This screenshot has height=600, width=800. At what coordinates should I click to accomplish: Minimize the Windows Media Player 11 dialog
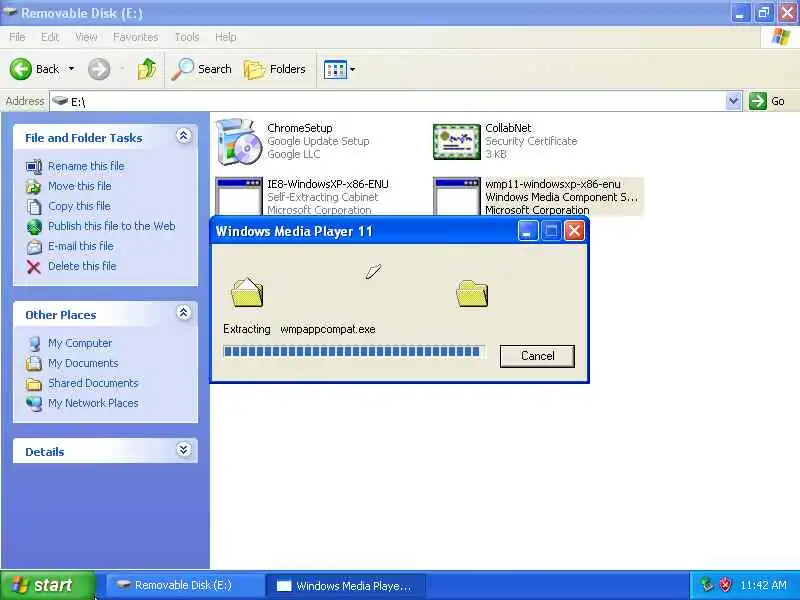528,231
